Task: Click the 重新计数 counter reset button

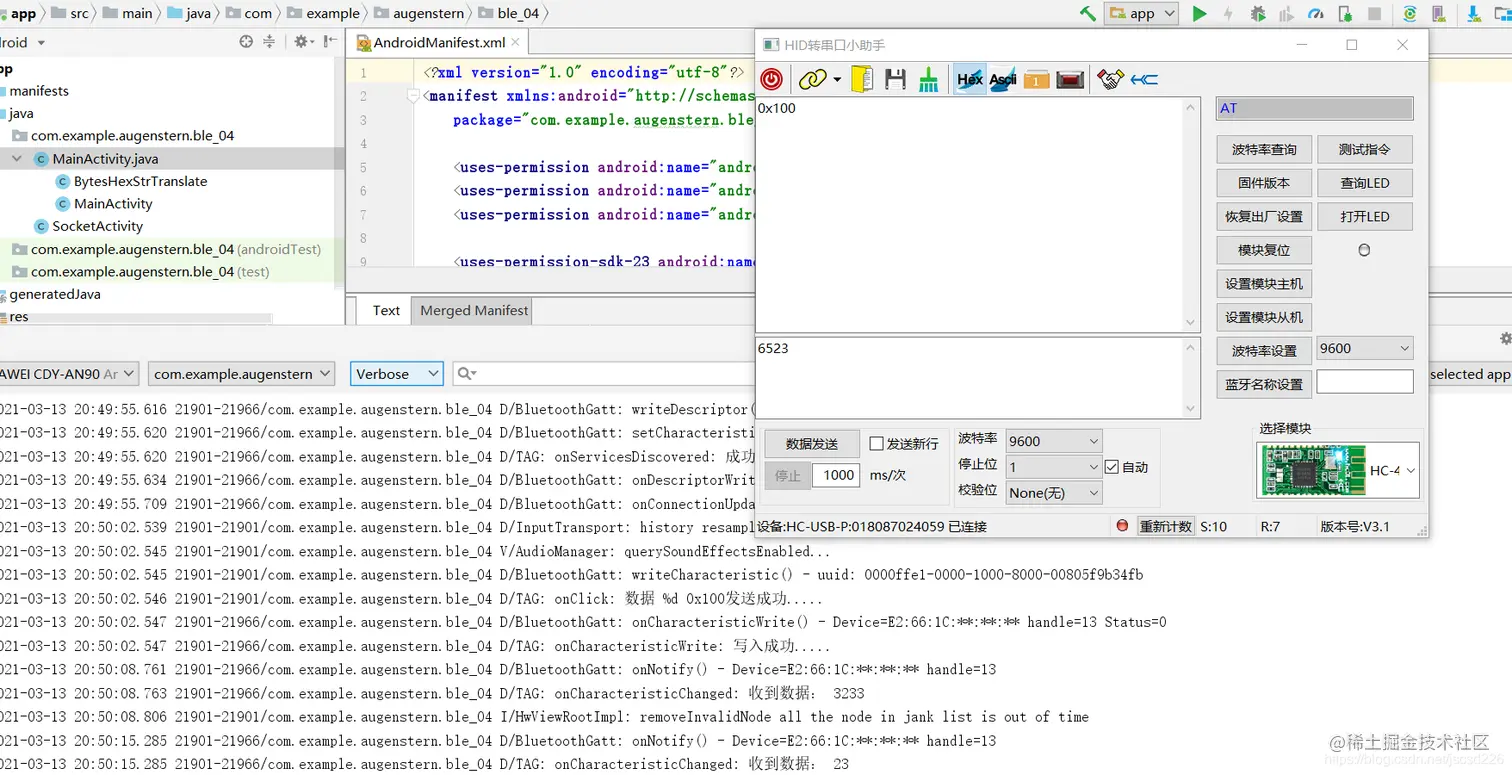Action: (1166, 526)
